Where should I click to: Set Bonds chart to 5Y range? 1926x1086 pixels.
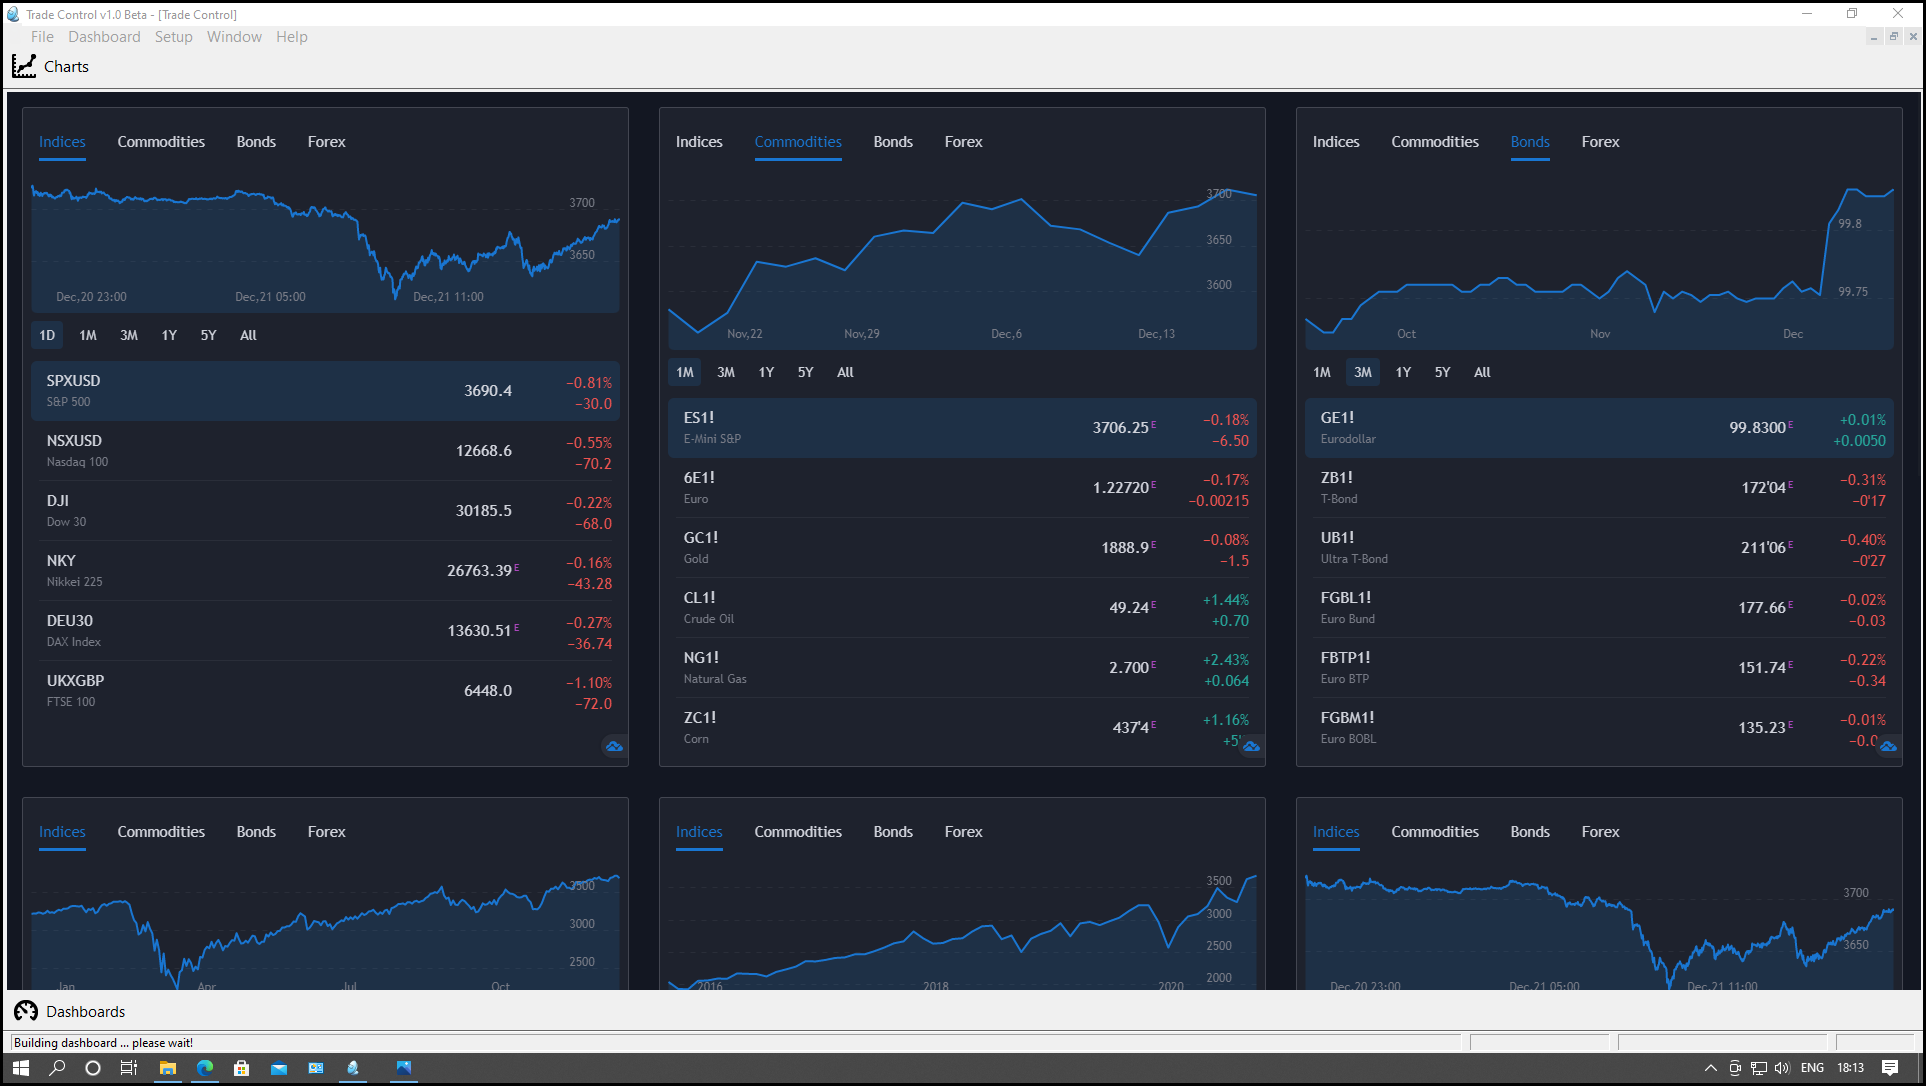tap(1442, 372)
